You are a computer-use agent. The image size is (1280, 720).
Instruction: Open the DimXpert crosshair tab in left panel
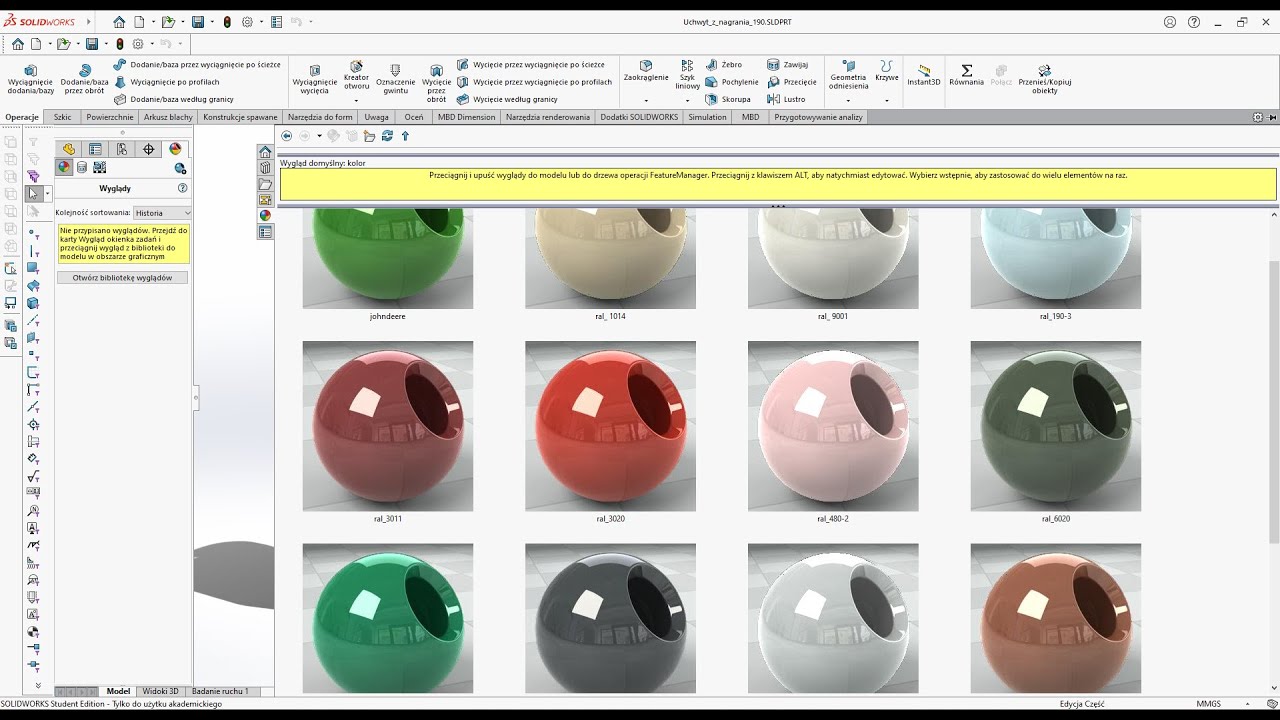click(x=149, y=149)
